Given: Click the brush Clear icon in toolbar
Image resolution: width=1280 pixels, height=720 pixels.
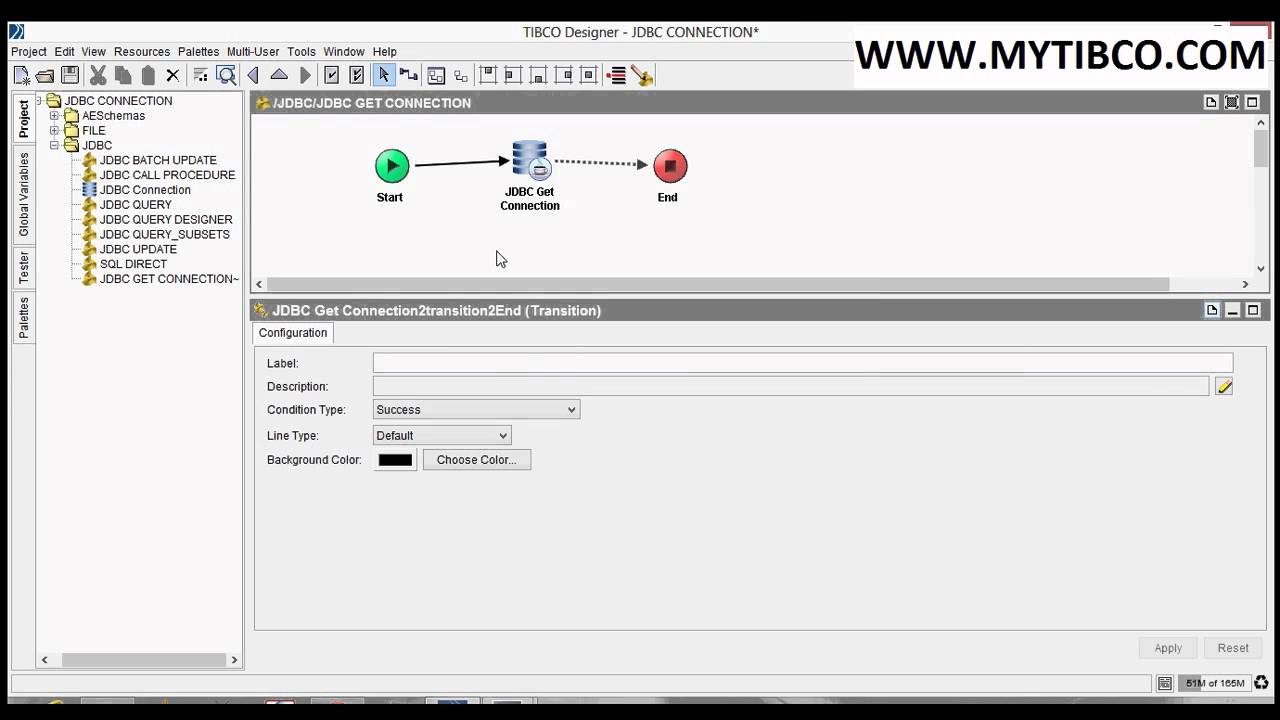Looking at the screenshot, I should 642,75.
